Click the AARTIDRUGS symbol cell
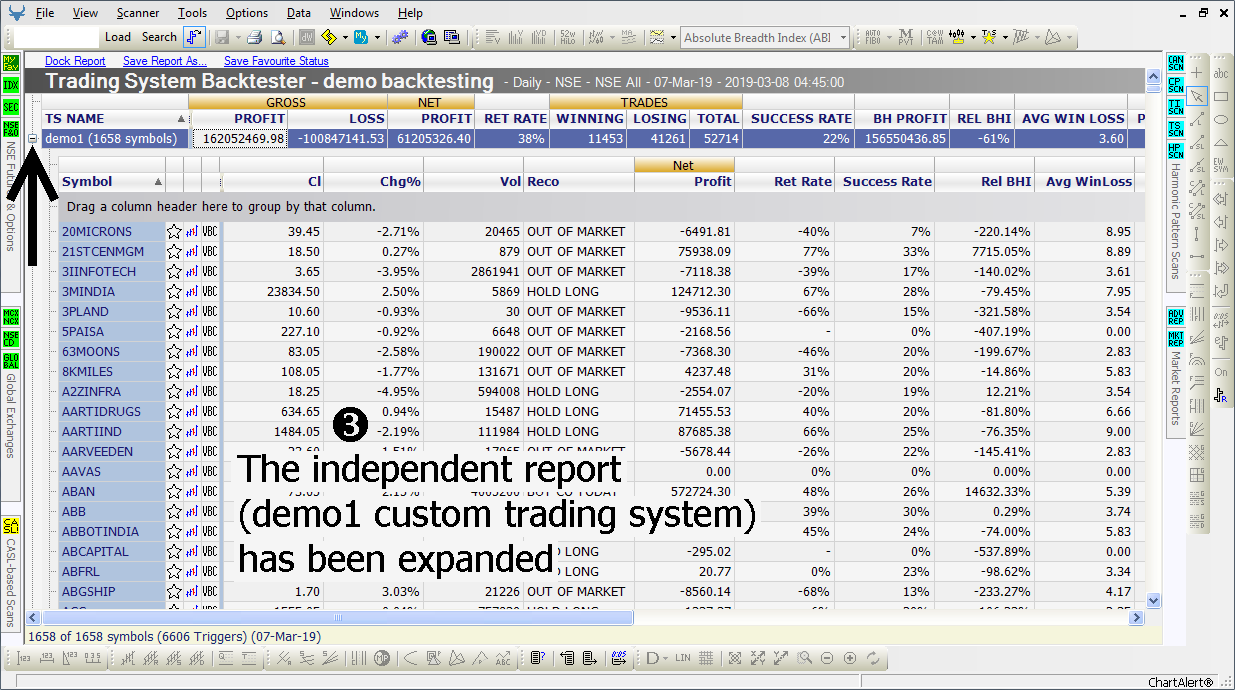 coord(112,411)
